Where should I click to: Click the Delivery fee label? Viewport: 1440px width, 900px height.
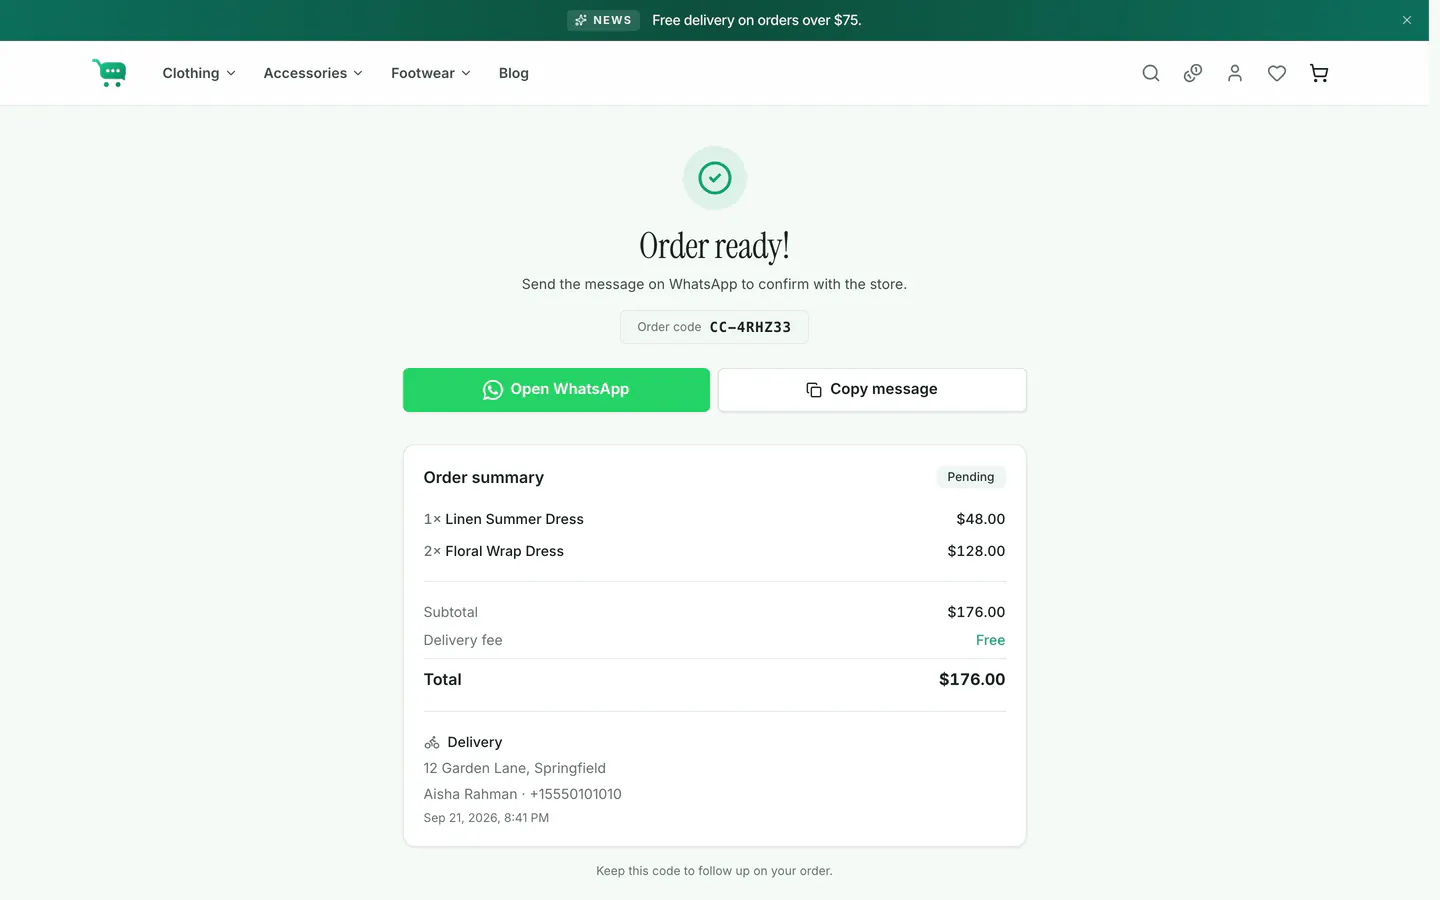tap(463, 640)
